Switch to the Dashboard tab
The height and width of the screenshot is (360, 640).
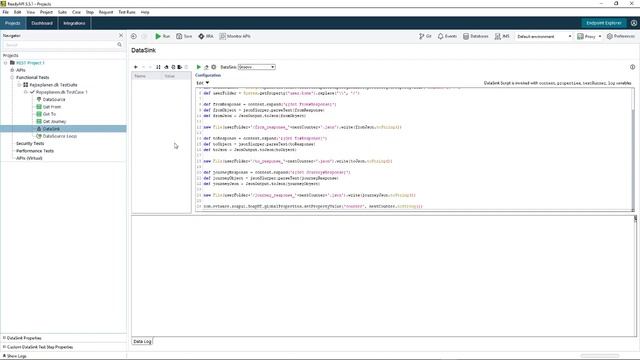pyautogui.click(x=42, y=23)
